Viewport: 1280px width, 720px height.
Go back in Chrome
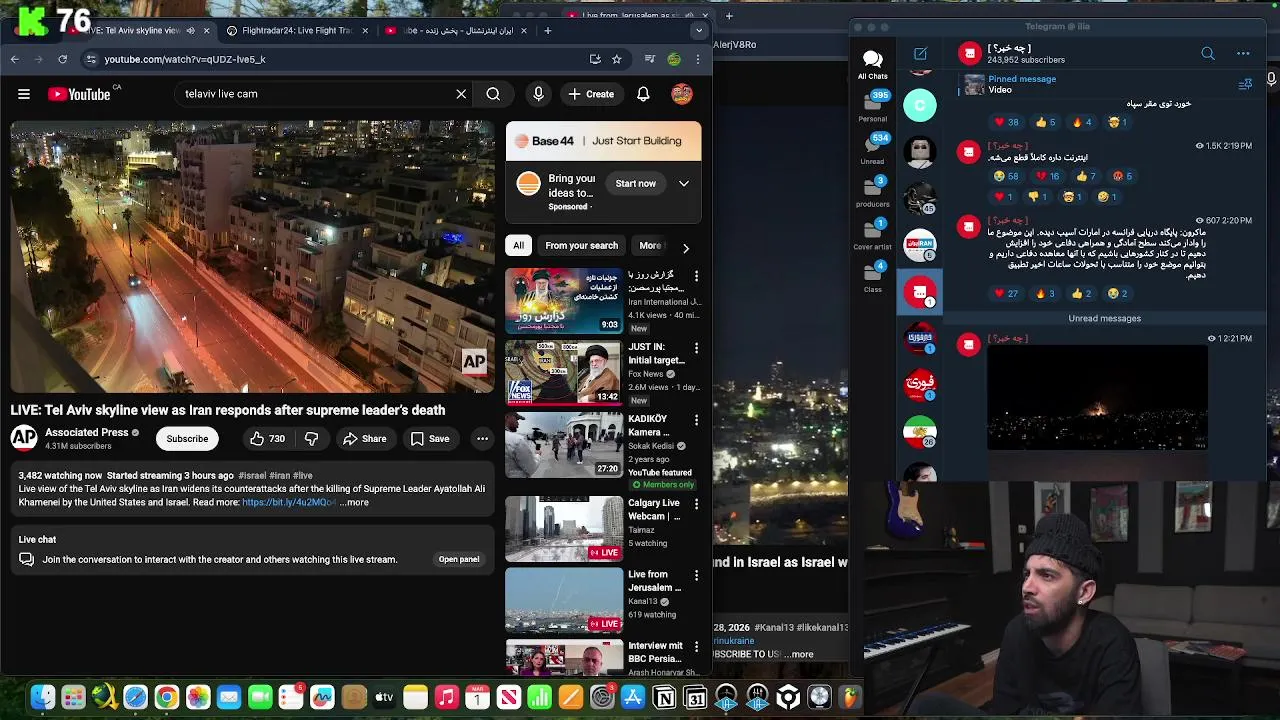tap(15, 59)
